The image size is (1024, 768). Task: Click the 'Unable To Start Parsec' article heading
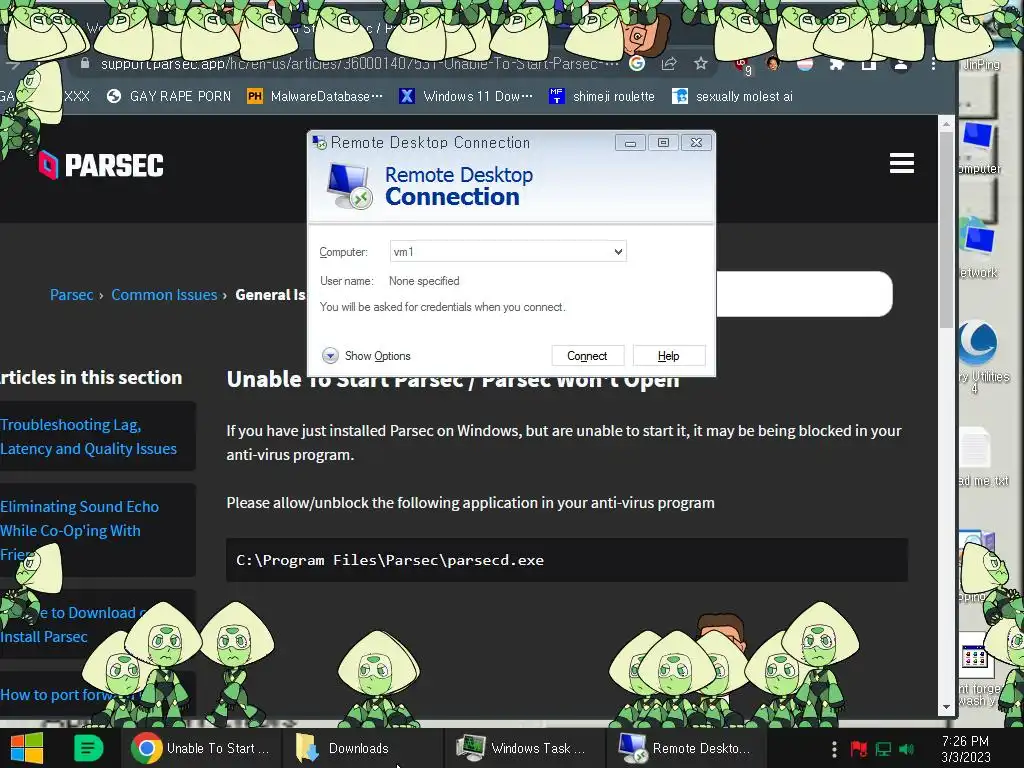pos(453,379)
